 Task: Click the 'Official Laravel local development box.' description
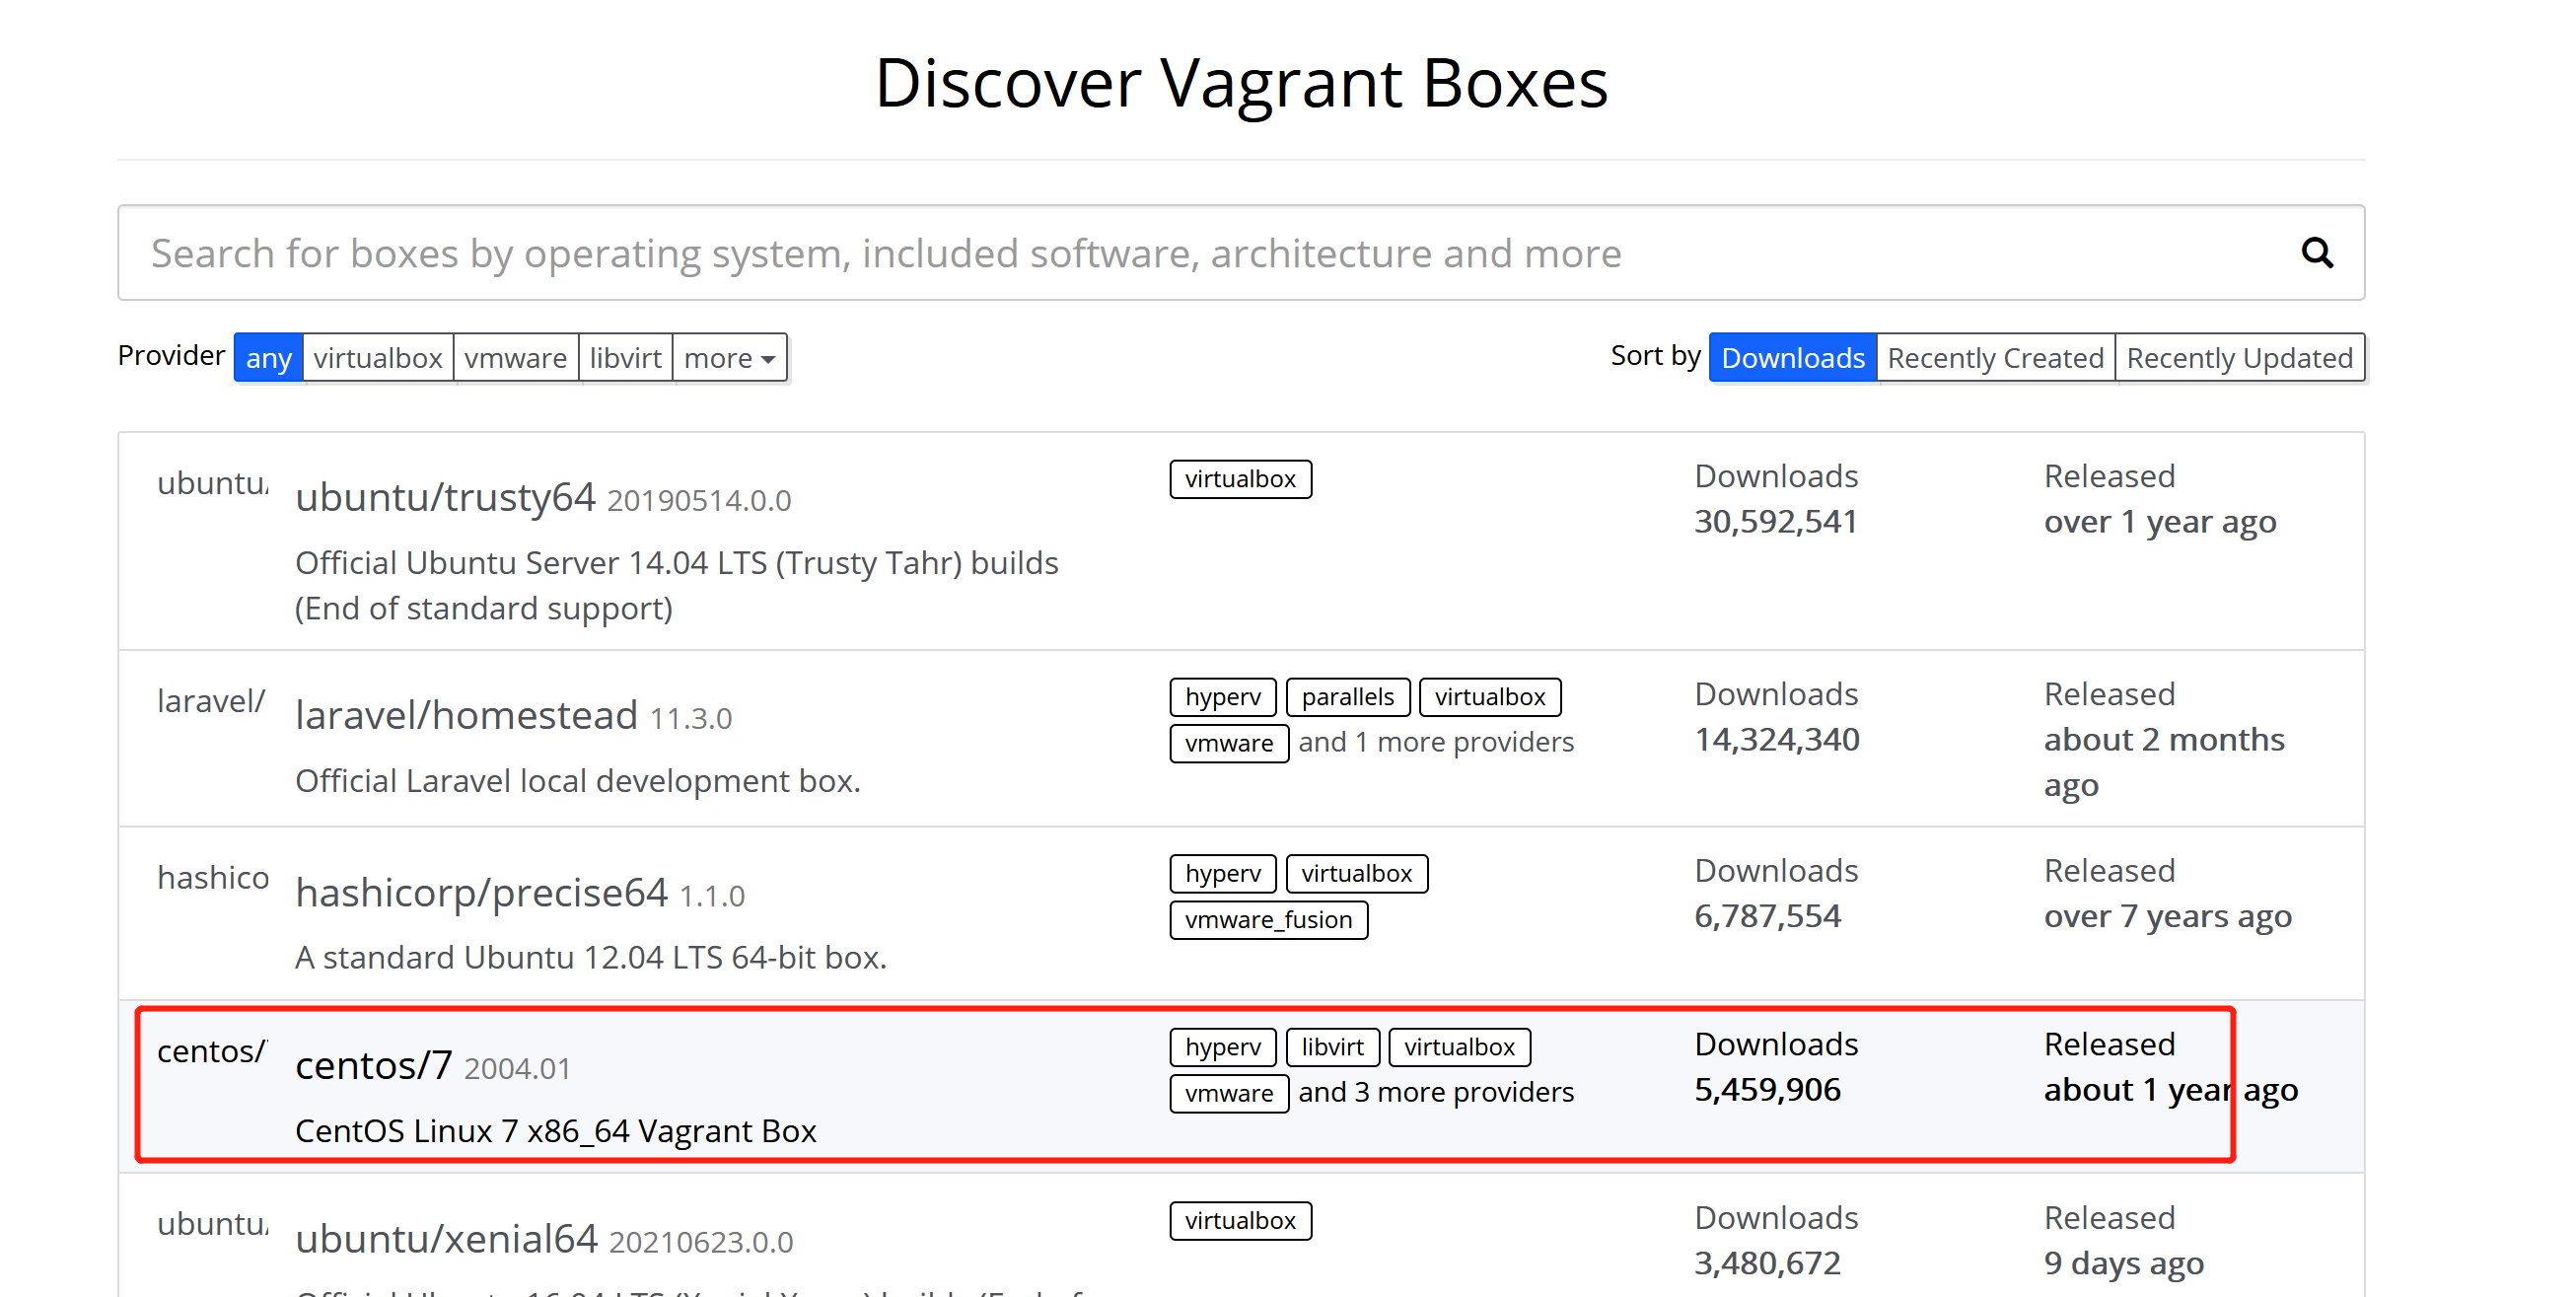point(577,781)
